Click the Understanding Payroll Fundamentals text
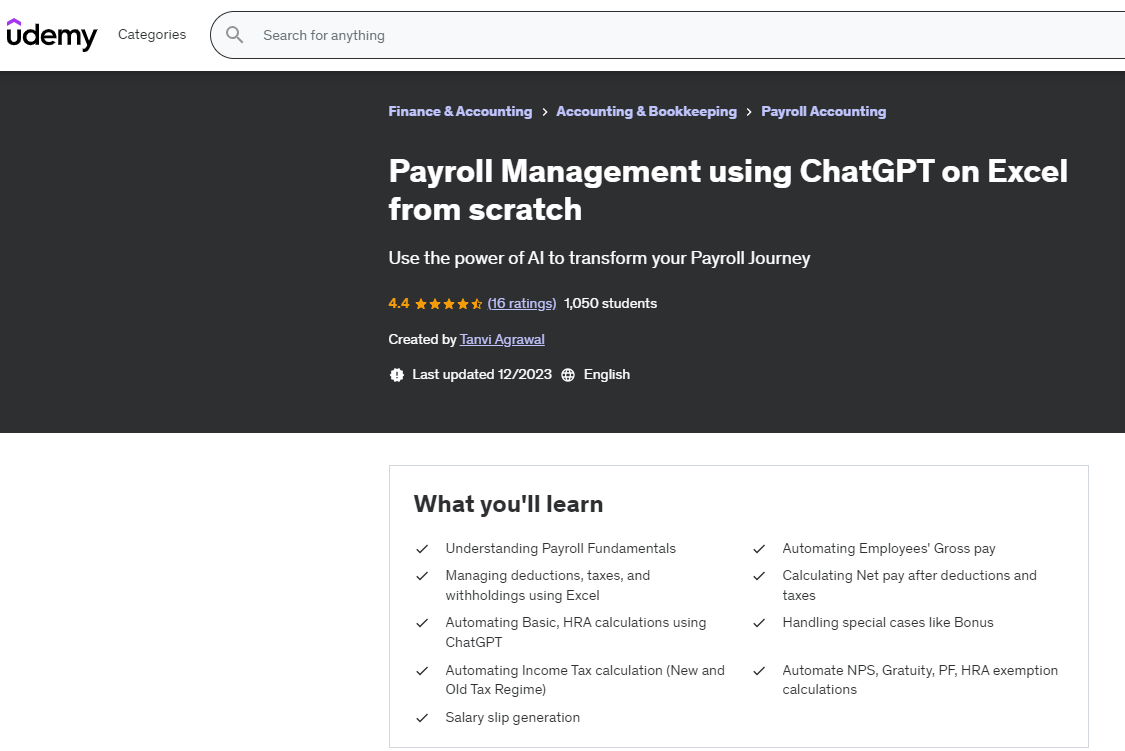The height and width of the screenshot is (751, 1125). [x=560, y=549]
